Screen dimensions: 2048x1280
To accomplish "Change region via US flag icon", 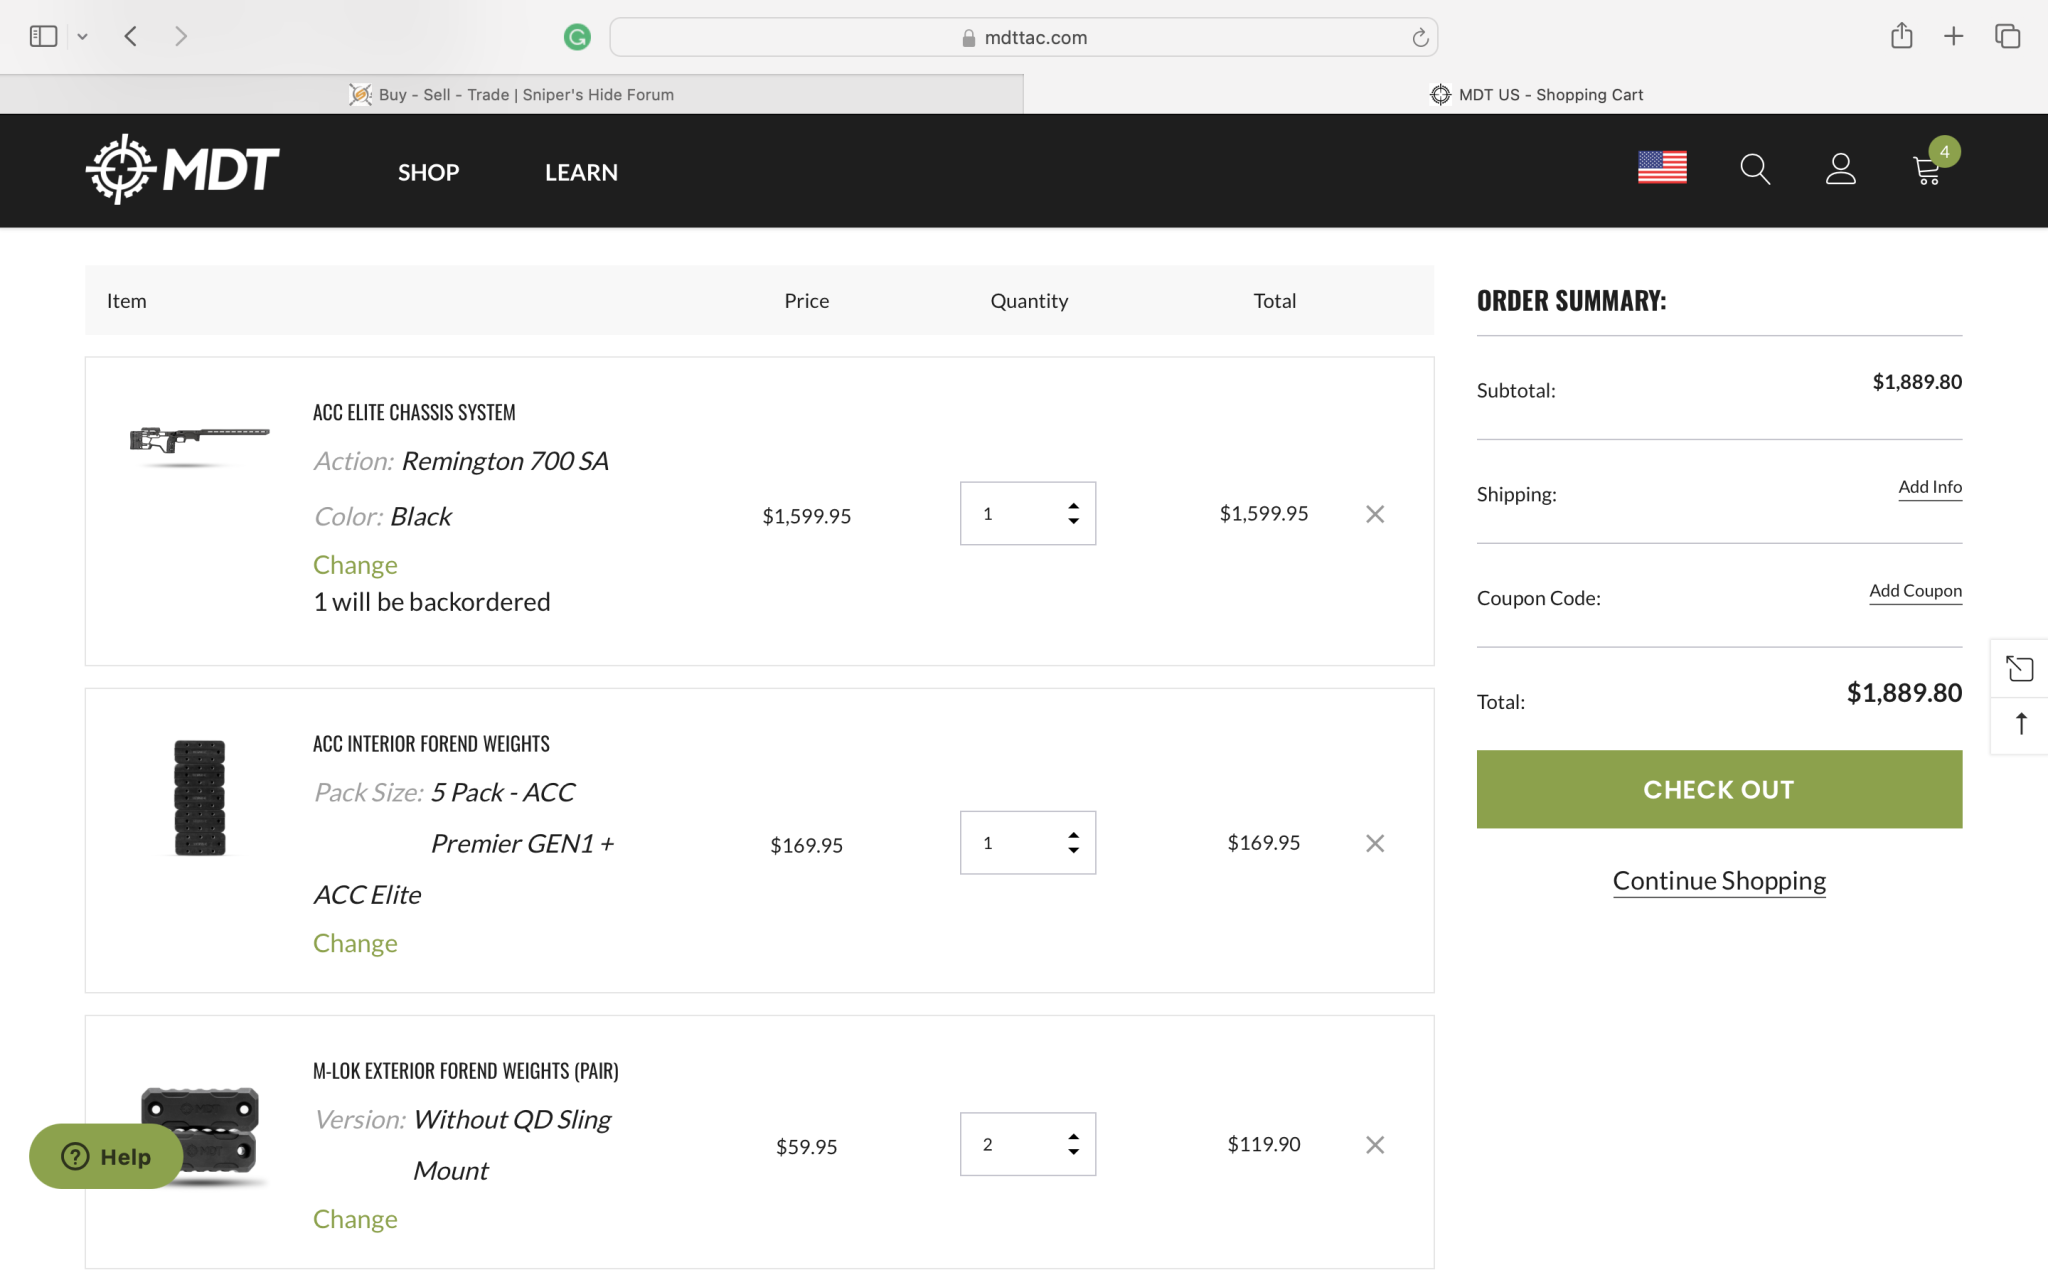I will [x=1662, y=167].
